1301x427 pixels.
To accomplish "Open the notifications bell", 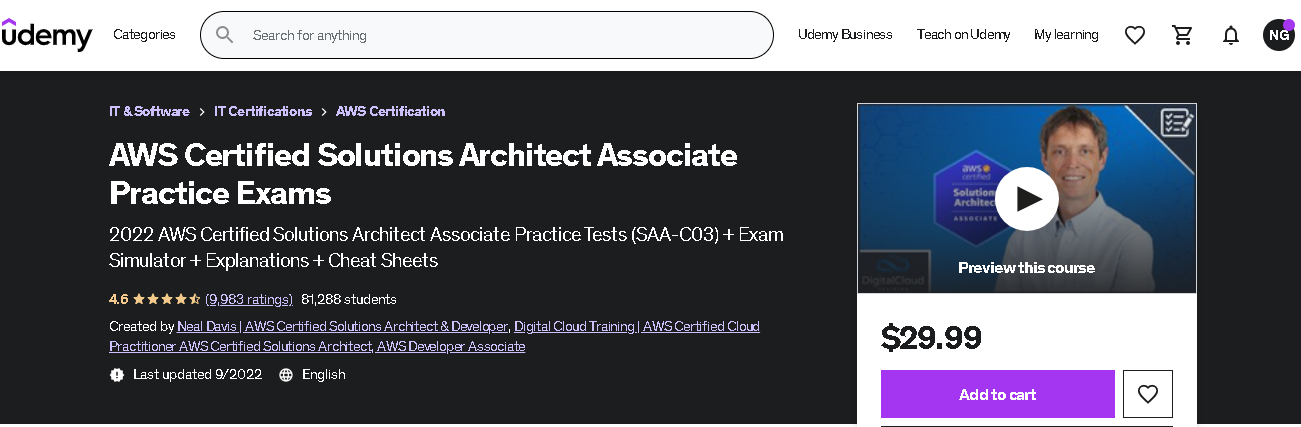I will (x=1231, y=35).
